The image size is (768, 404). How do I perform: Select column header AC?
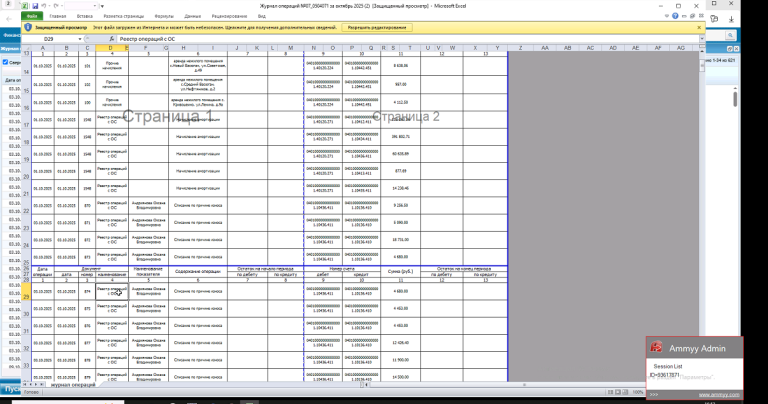(x=590, y=48)
